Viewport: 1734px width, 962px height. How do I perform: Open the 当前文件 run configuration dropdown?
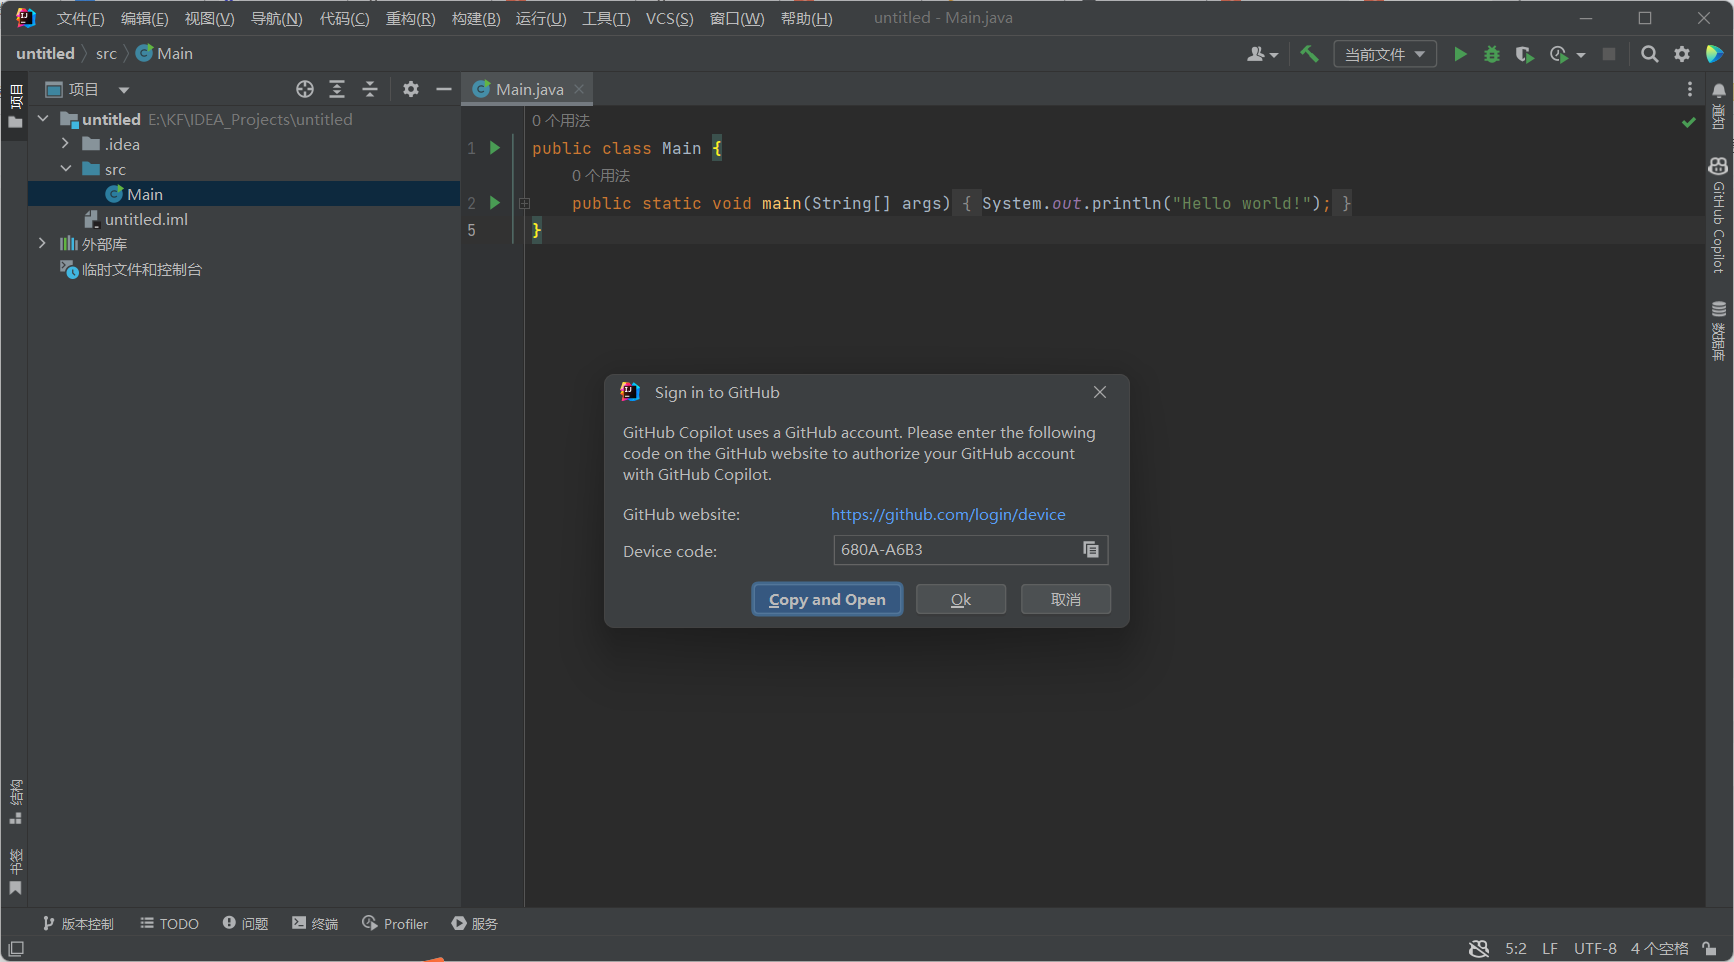(1385, 54)
